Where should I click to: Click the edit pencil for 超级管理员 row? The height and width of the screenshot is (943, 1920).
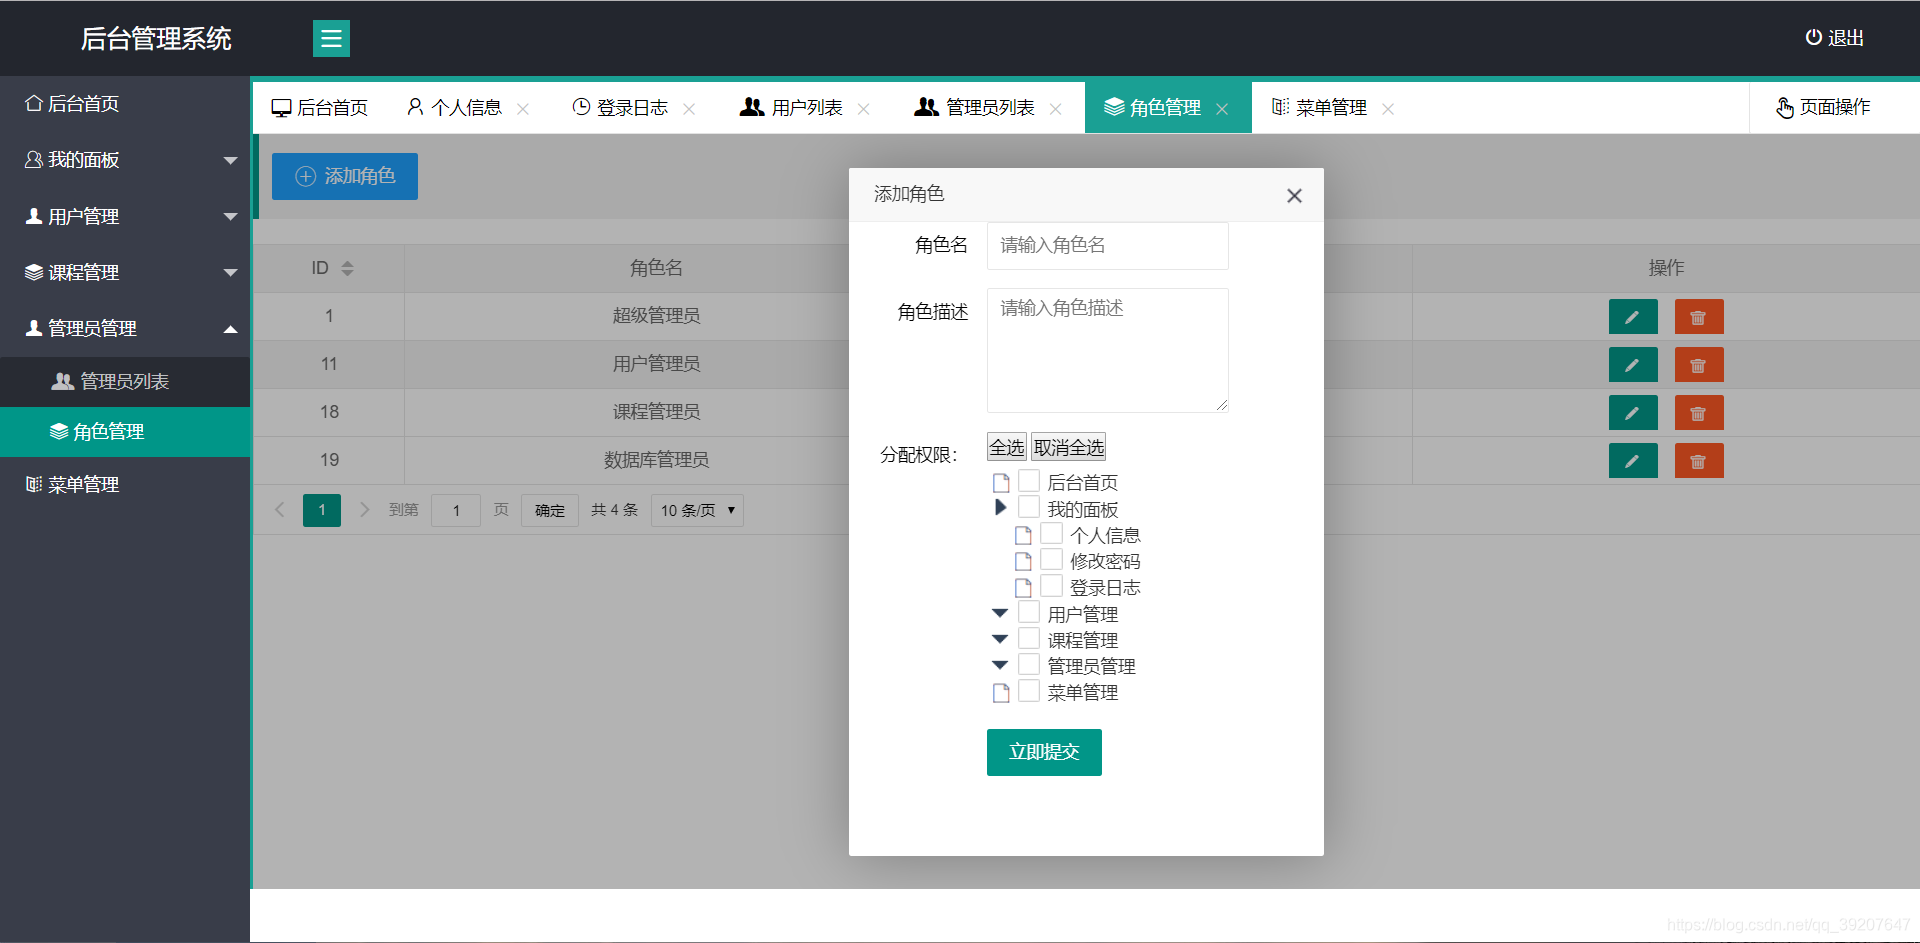[x=1633, y=317]
